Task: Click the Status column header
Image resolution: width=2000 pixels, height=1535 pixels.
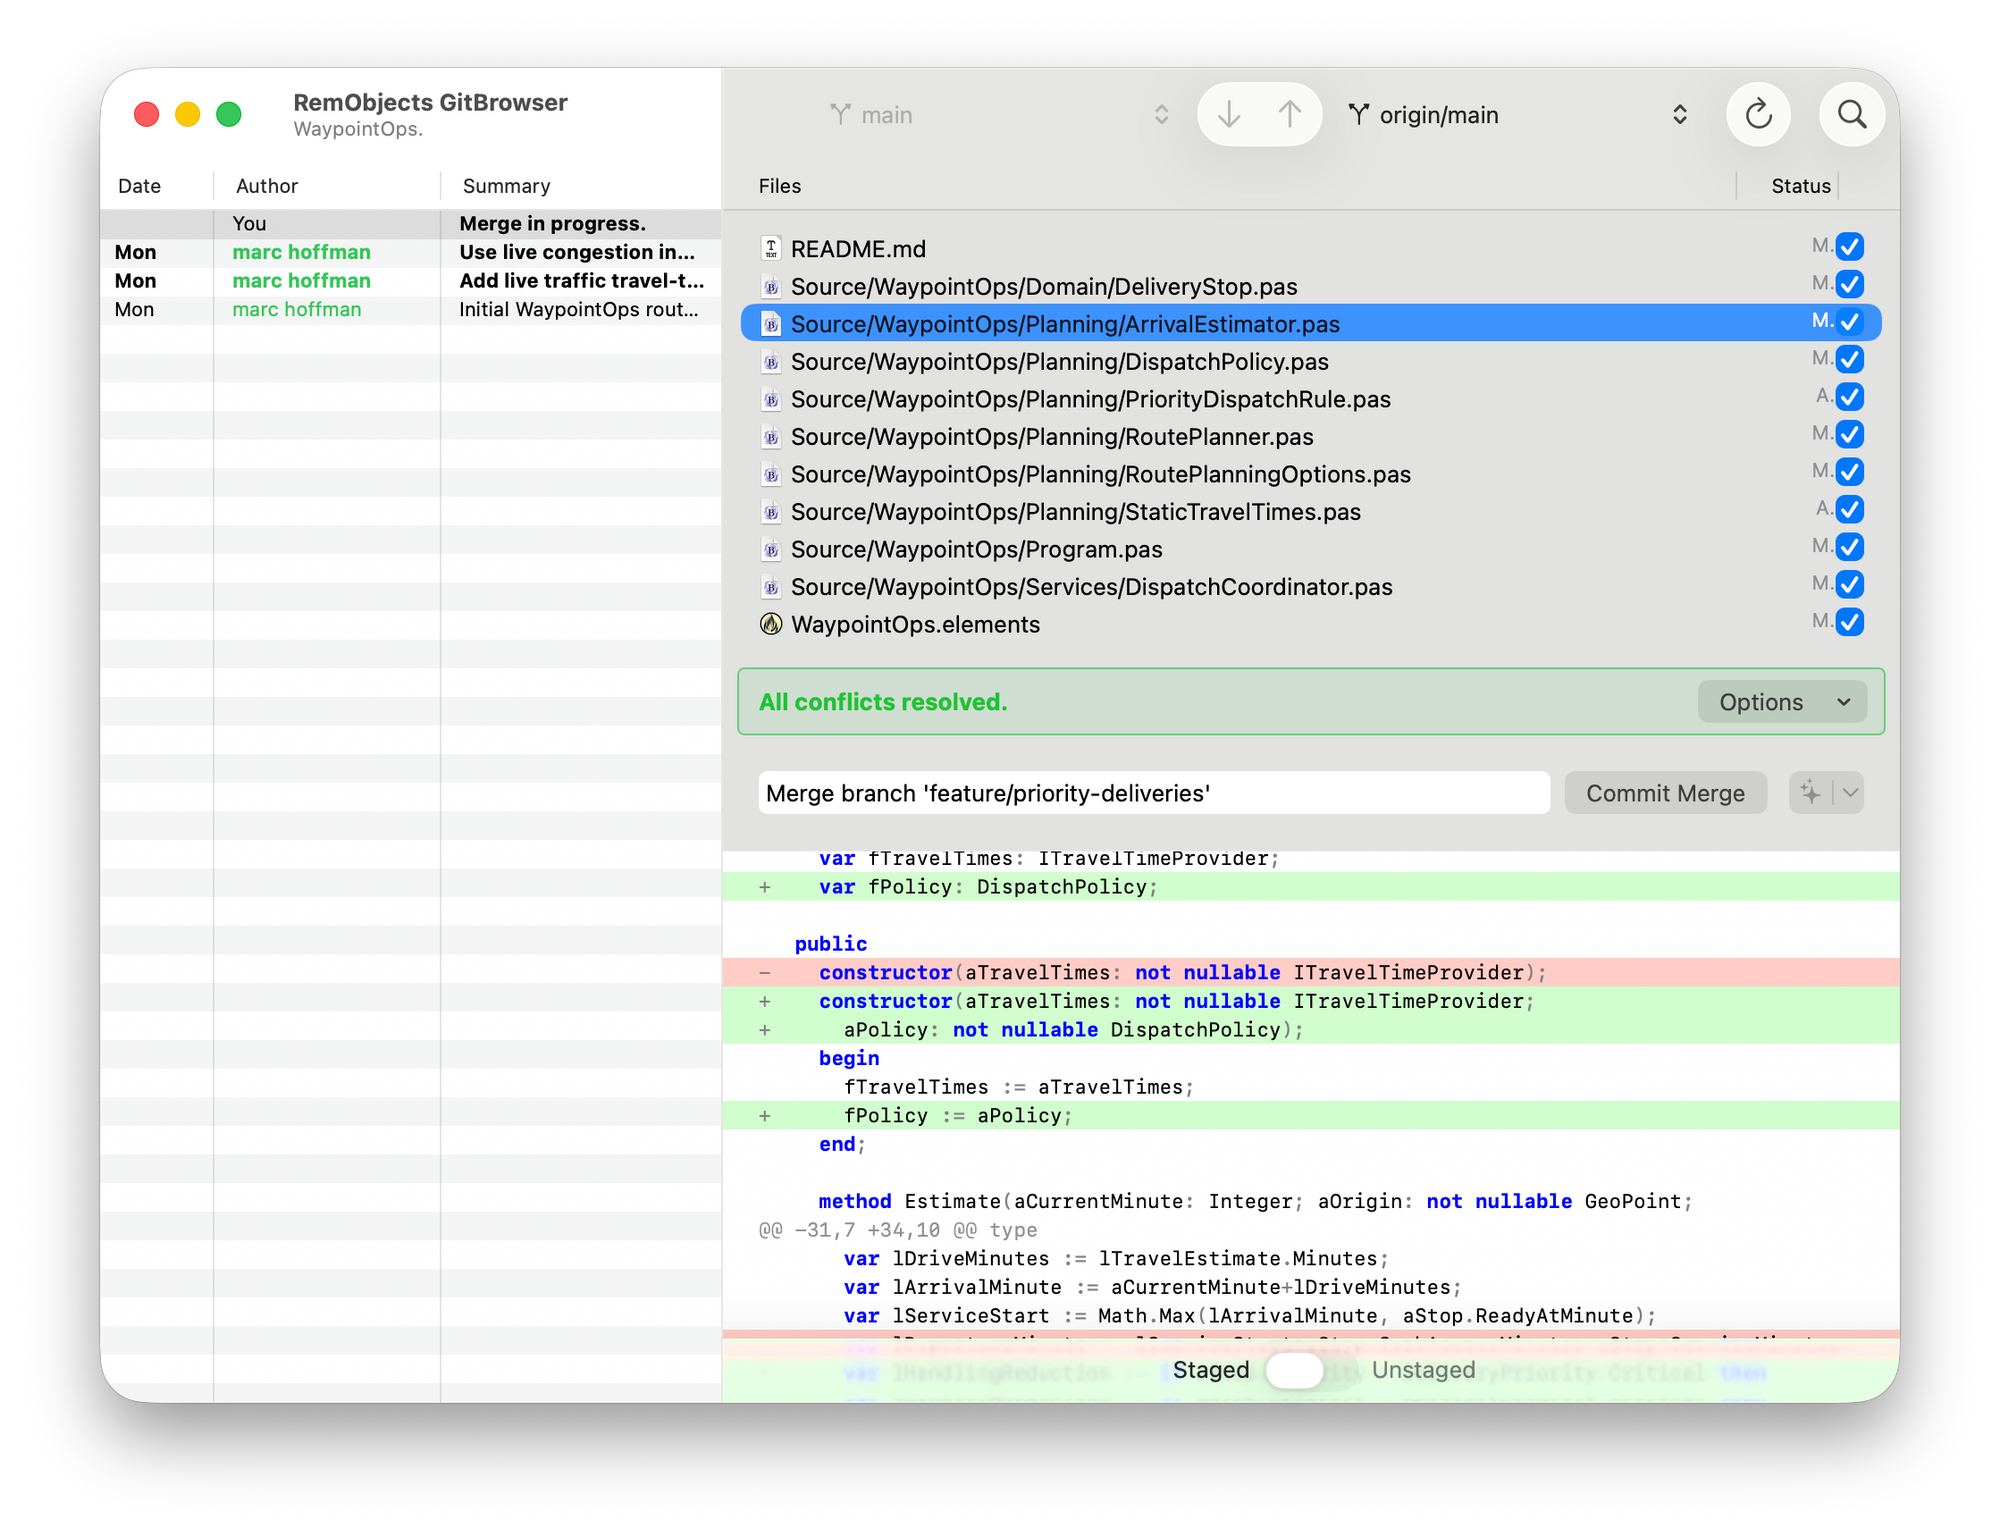Action: point(1800,186)
